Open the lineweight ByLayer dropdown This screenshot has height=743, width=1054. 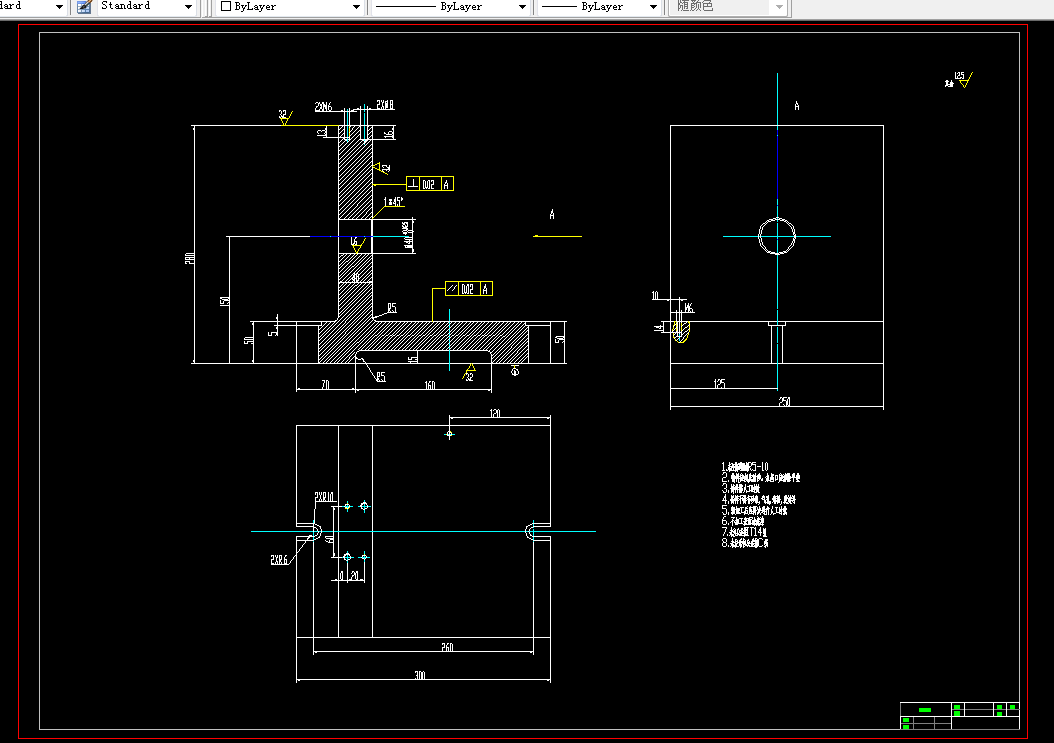click(600, 7)
